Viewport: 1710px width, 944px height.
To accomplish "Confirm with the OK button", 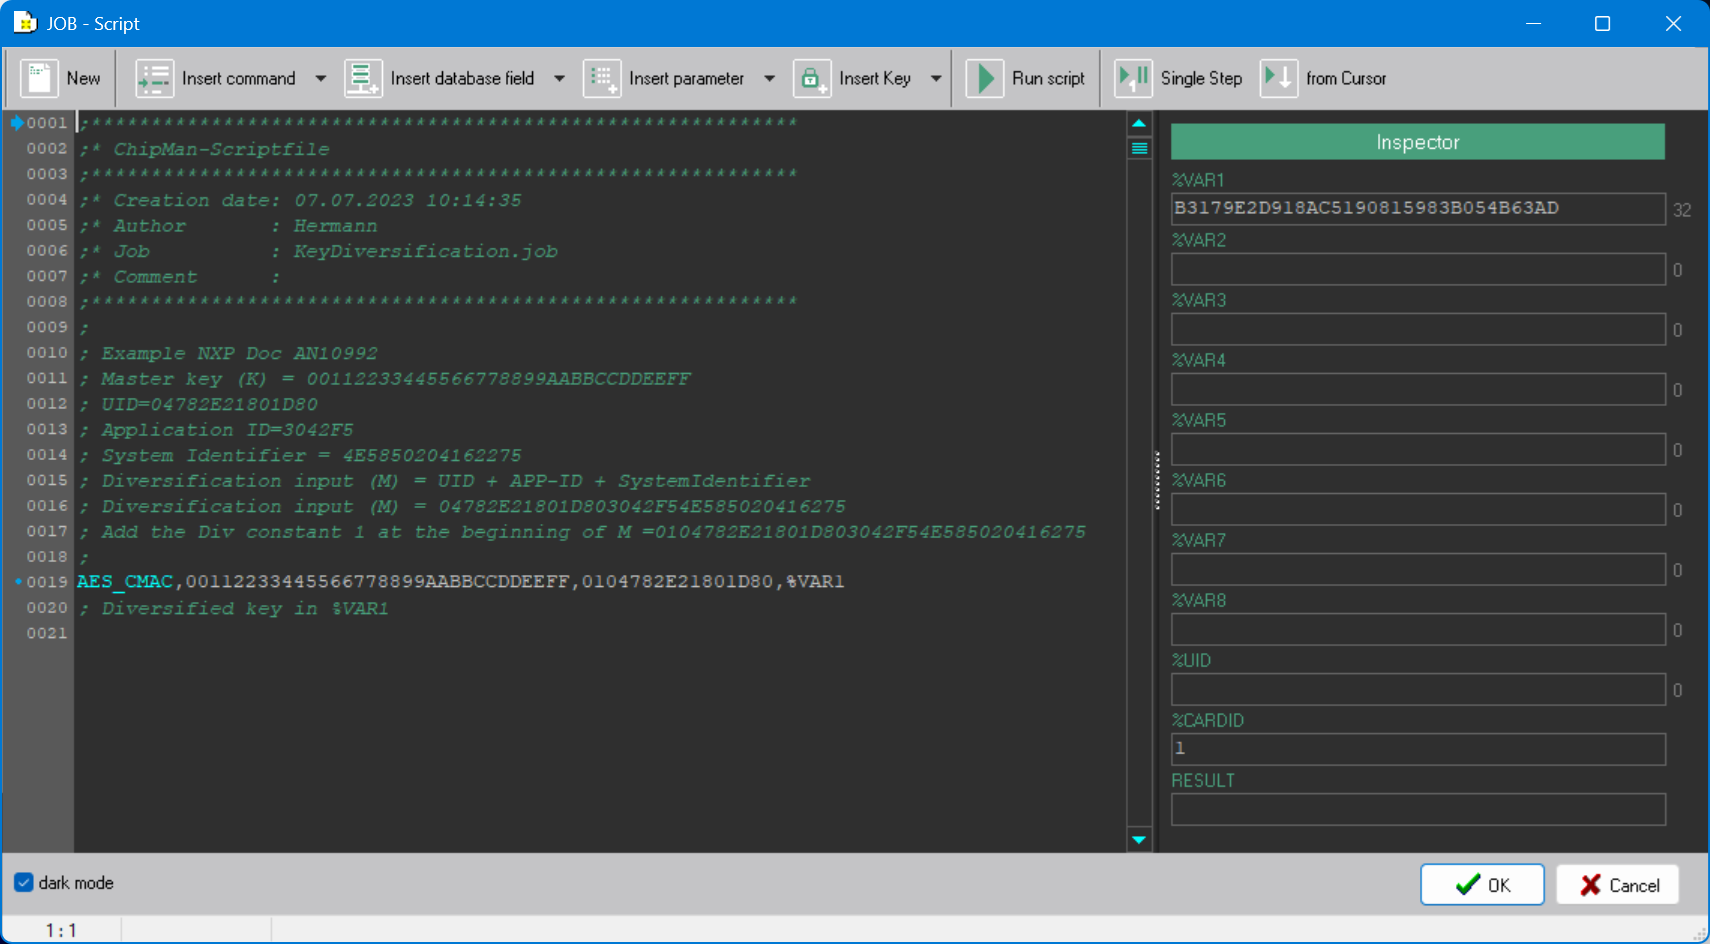I will (1482, 885).
